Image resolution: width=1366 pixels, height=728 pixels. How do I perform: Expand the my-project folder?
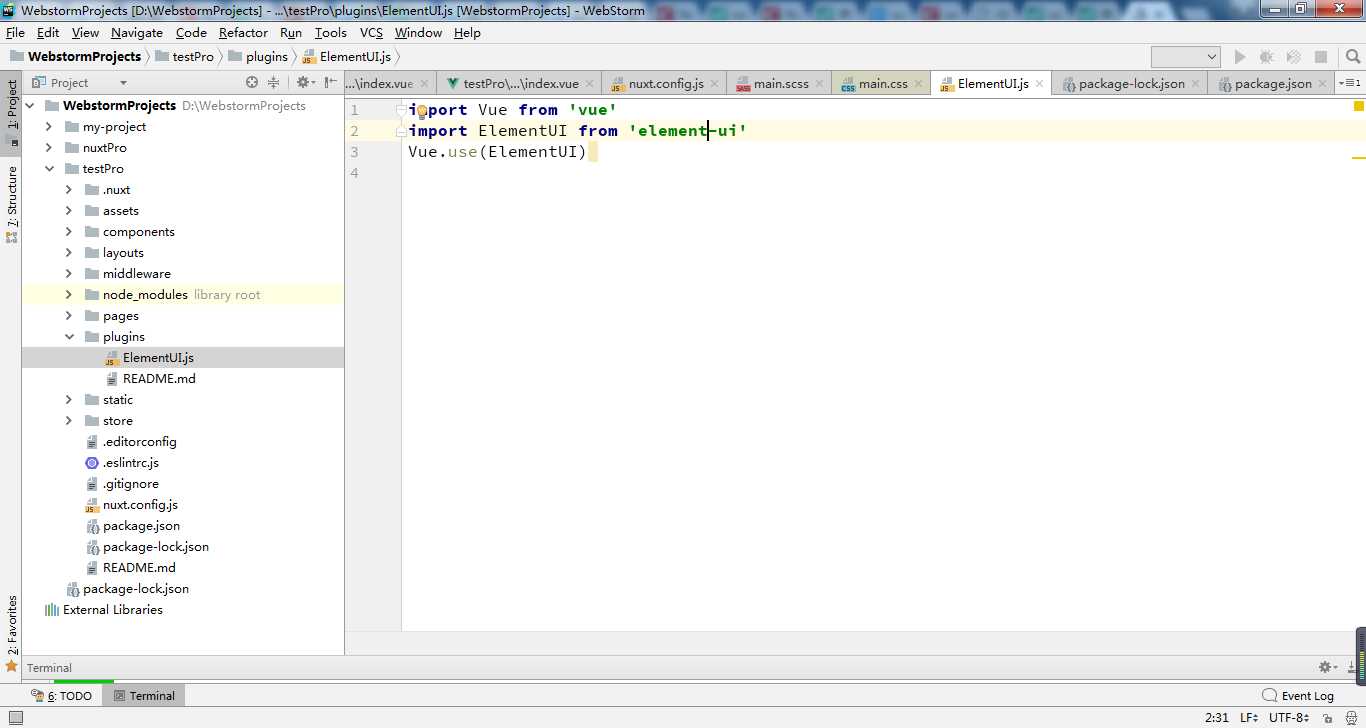[49, 127]
